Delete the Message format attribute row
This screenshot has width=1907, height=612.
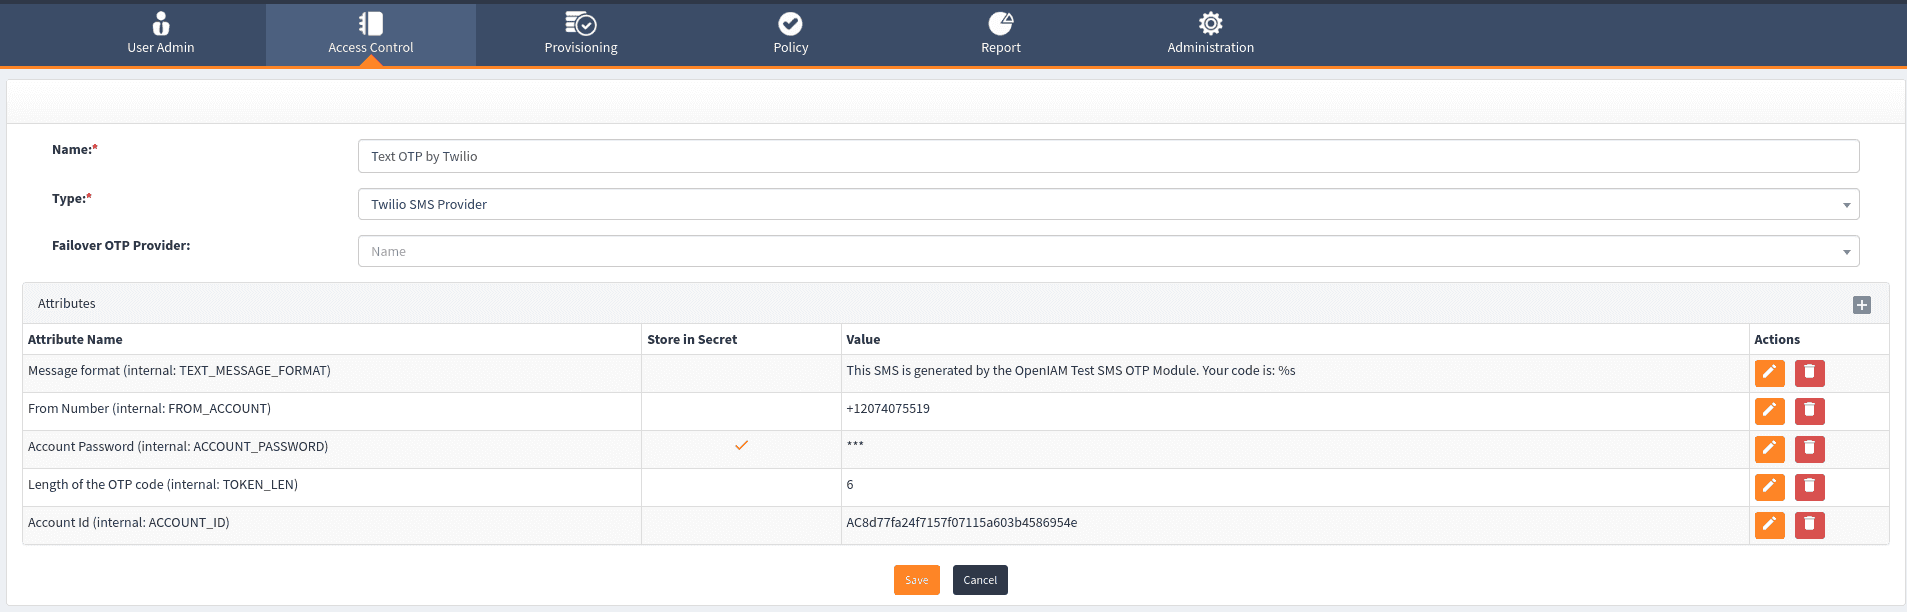[x=1809, y=373]
